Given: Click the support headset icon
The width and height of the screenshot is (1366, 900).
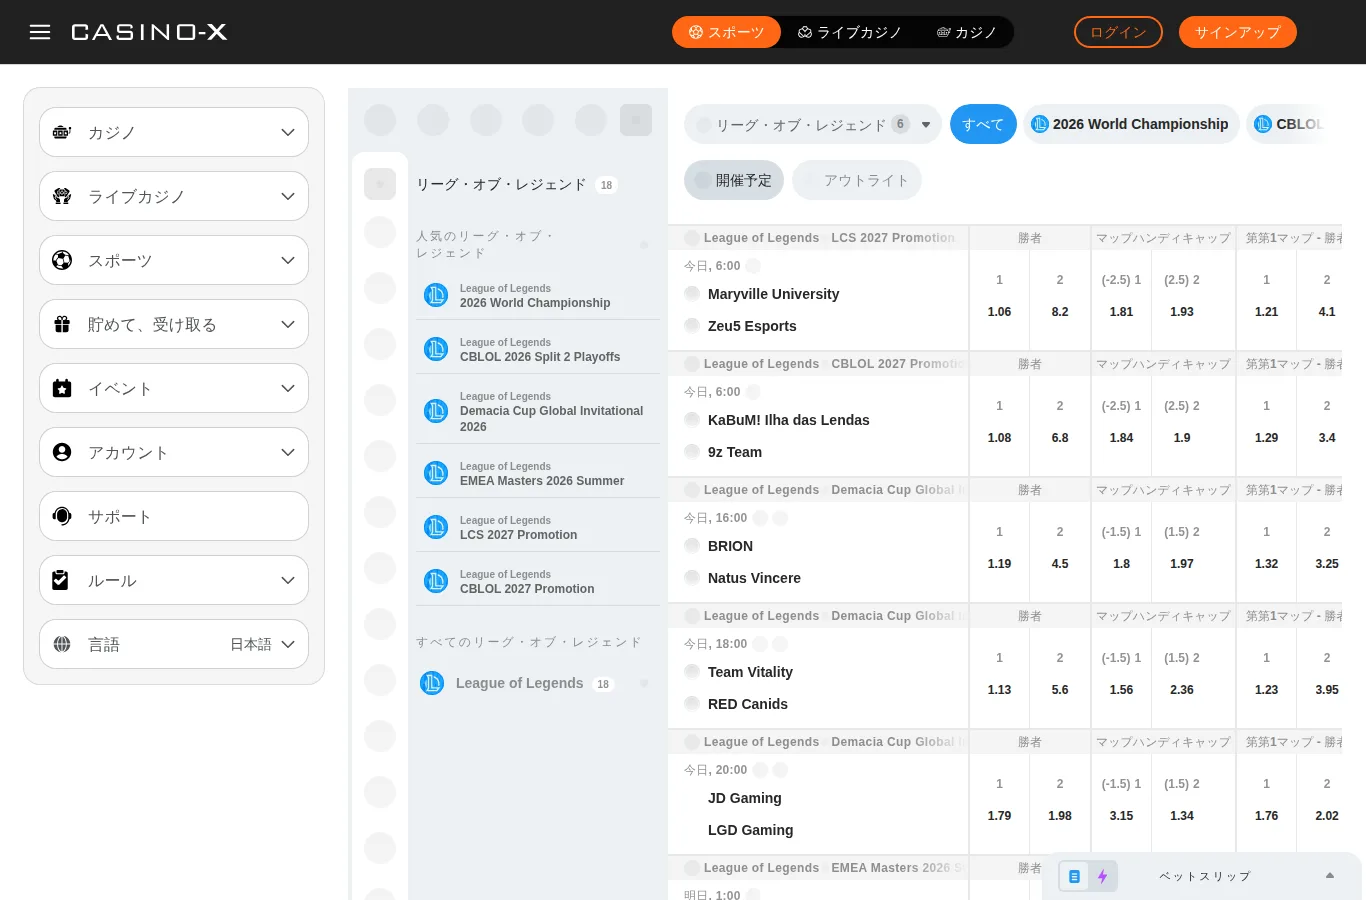Looking at the screenshot, I should 62,516.
